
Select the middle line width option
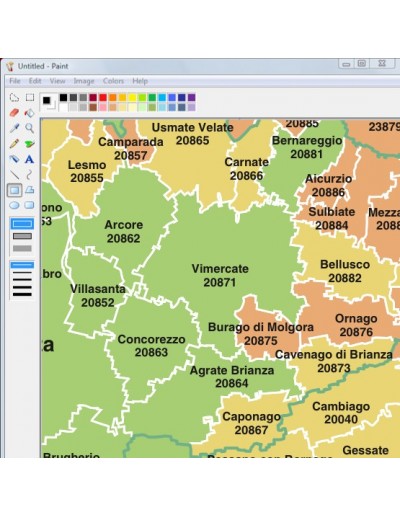coord(22,280)
